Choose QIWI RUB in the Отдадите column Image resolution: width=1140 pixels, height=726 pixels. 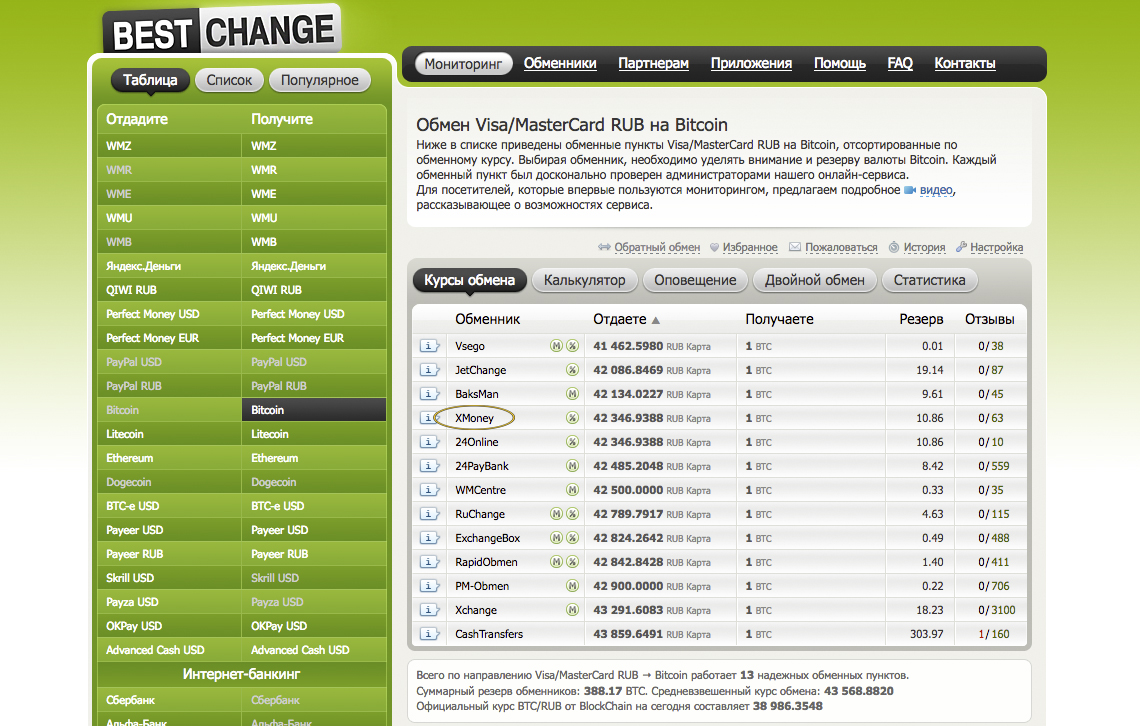[133, 290]
